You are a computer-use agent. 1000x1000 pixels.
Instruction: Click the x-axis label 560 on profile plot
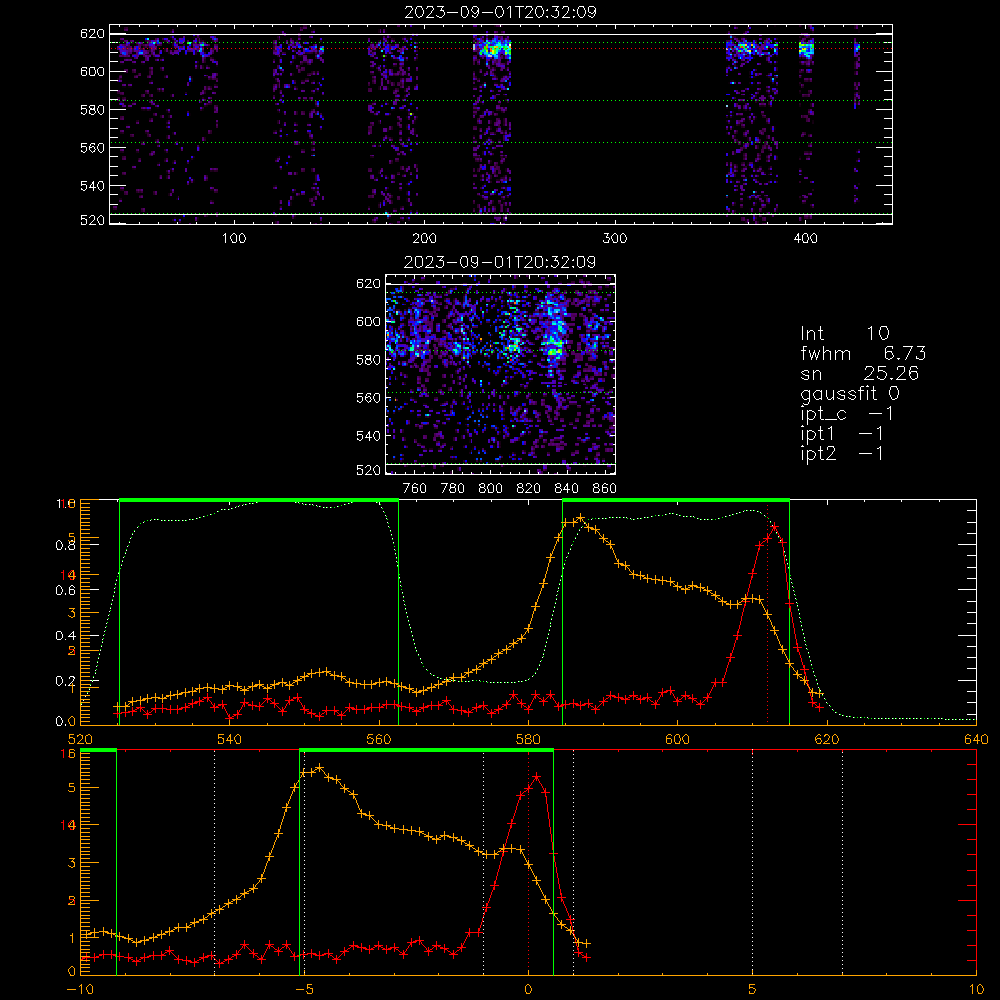click(379, 739)
